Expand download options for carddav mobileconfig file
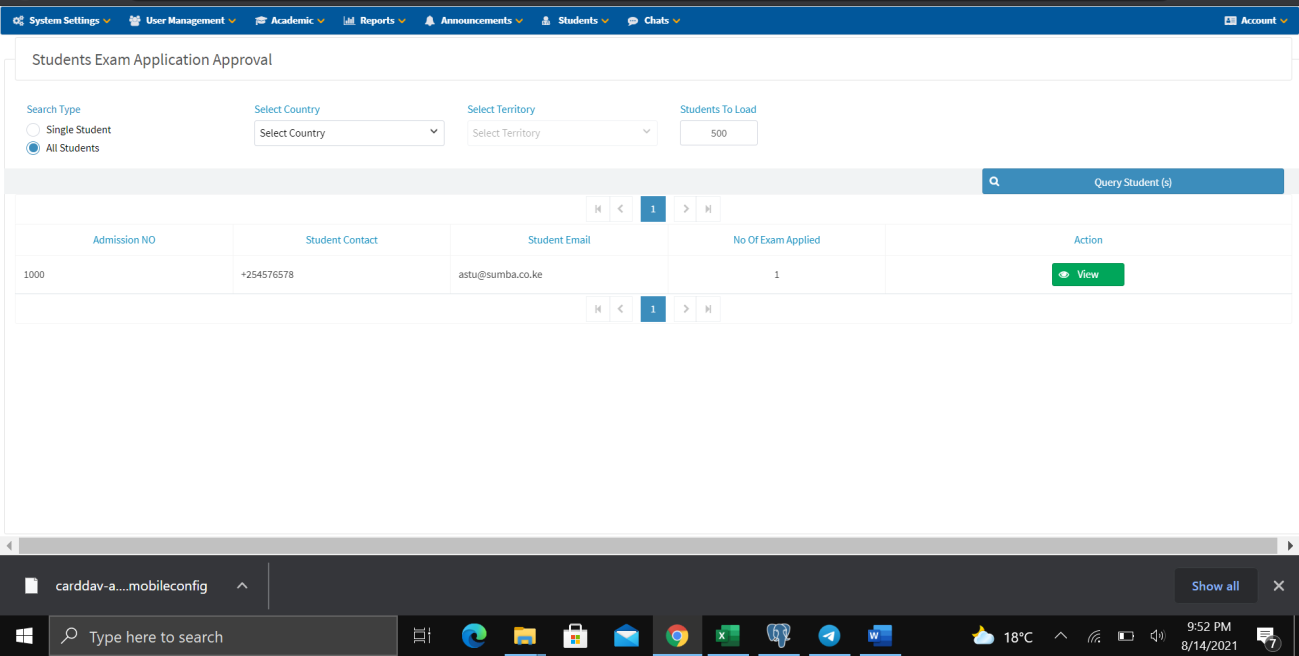1299x656 pixels. (x=242, y=586)
